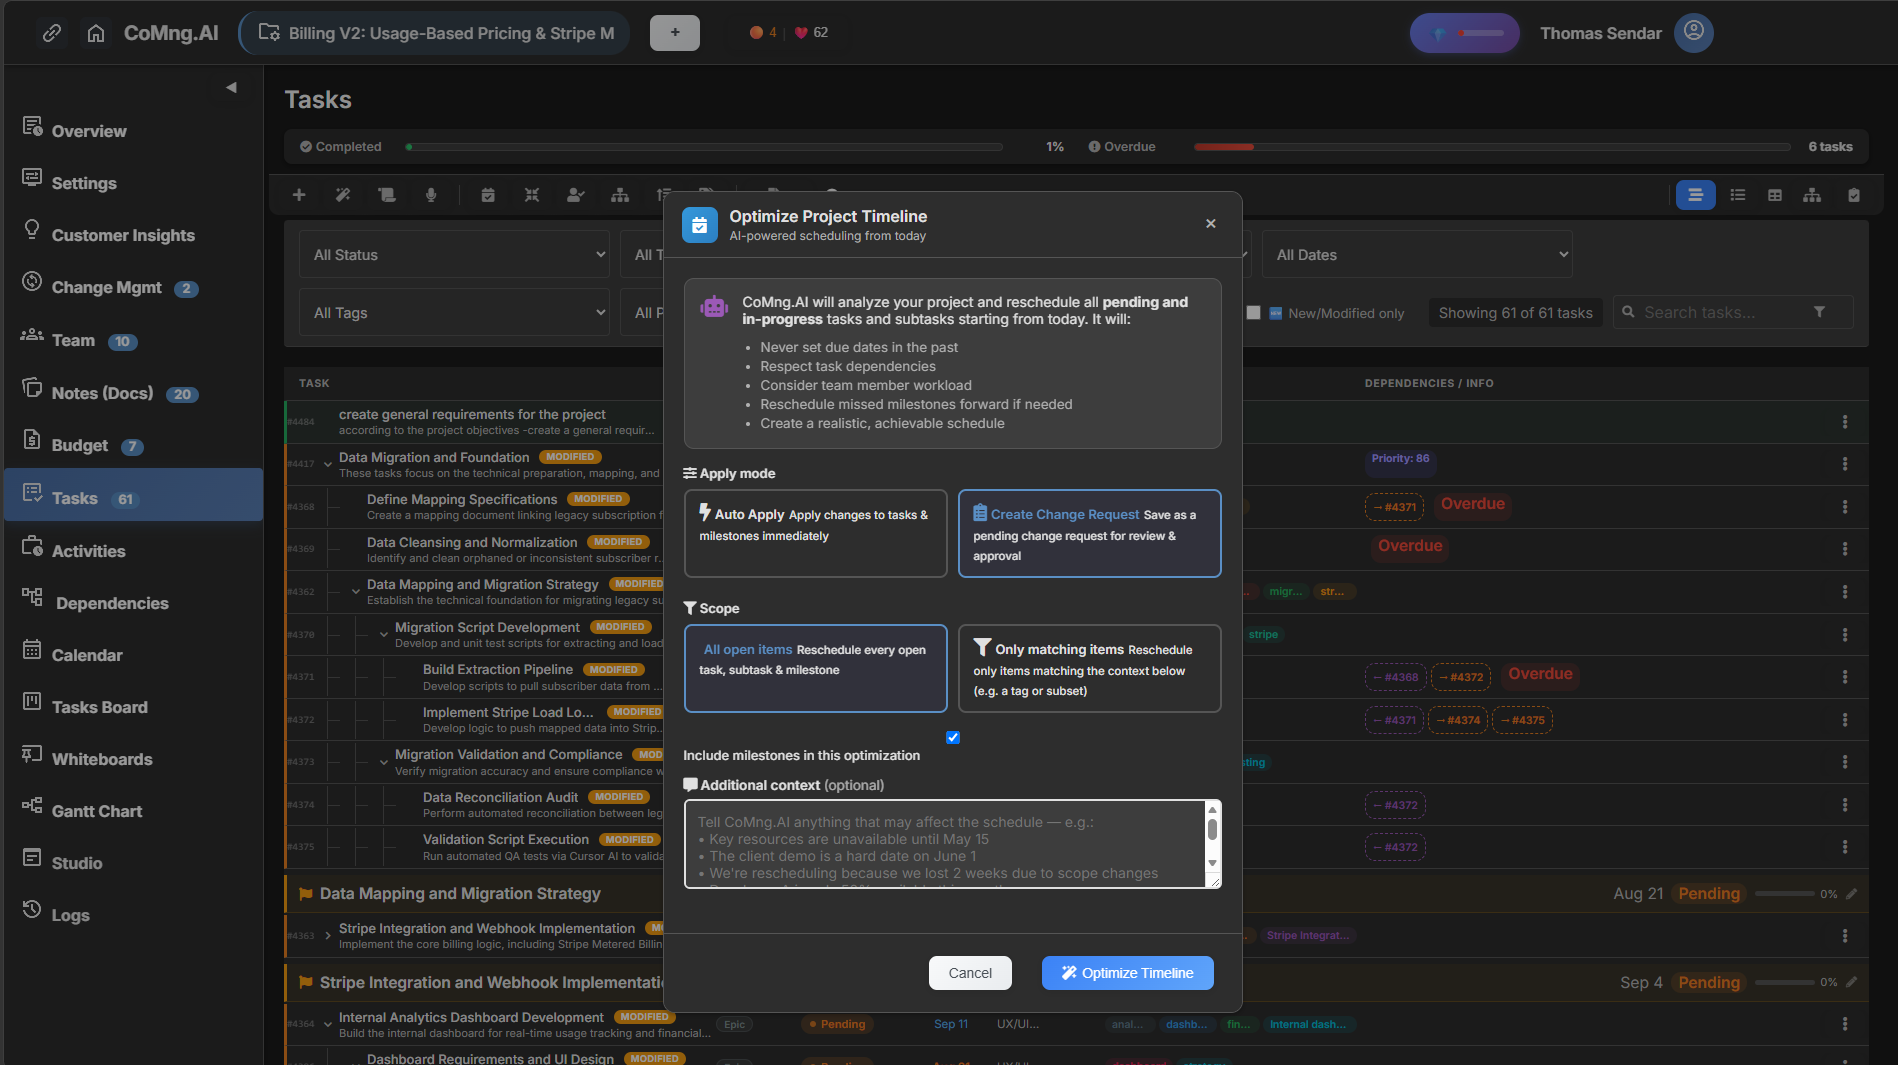This screenshot has width=1898, height=1065.
Task: Collapse the Internal Analytics Dashboard Development row
Action: [328, 1024]
